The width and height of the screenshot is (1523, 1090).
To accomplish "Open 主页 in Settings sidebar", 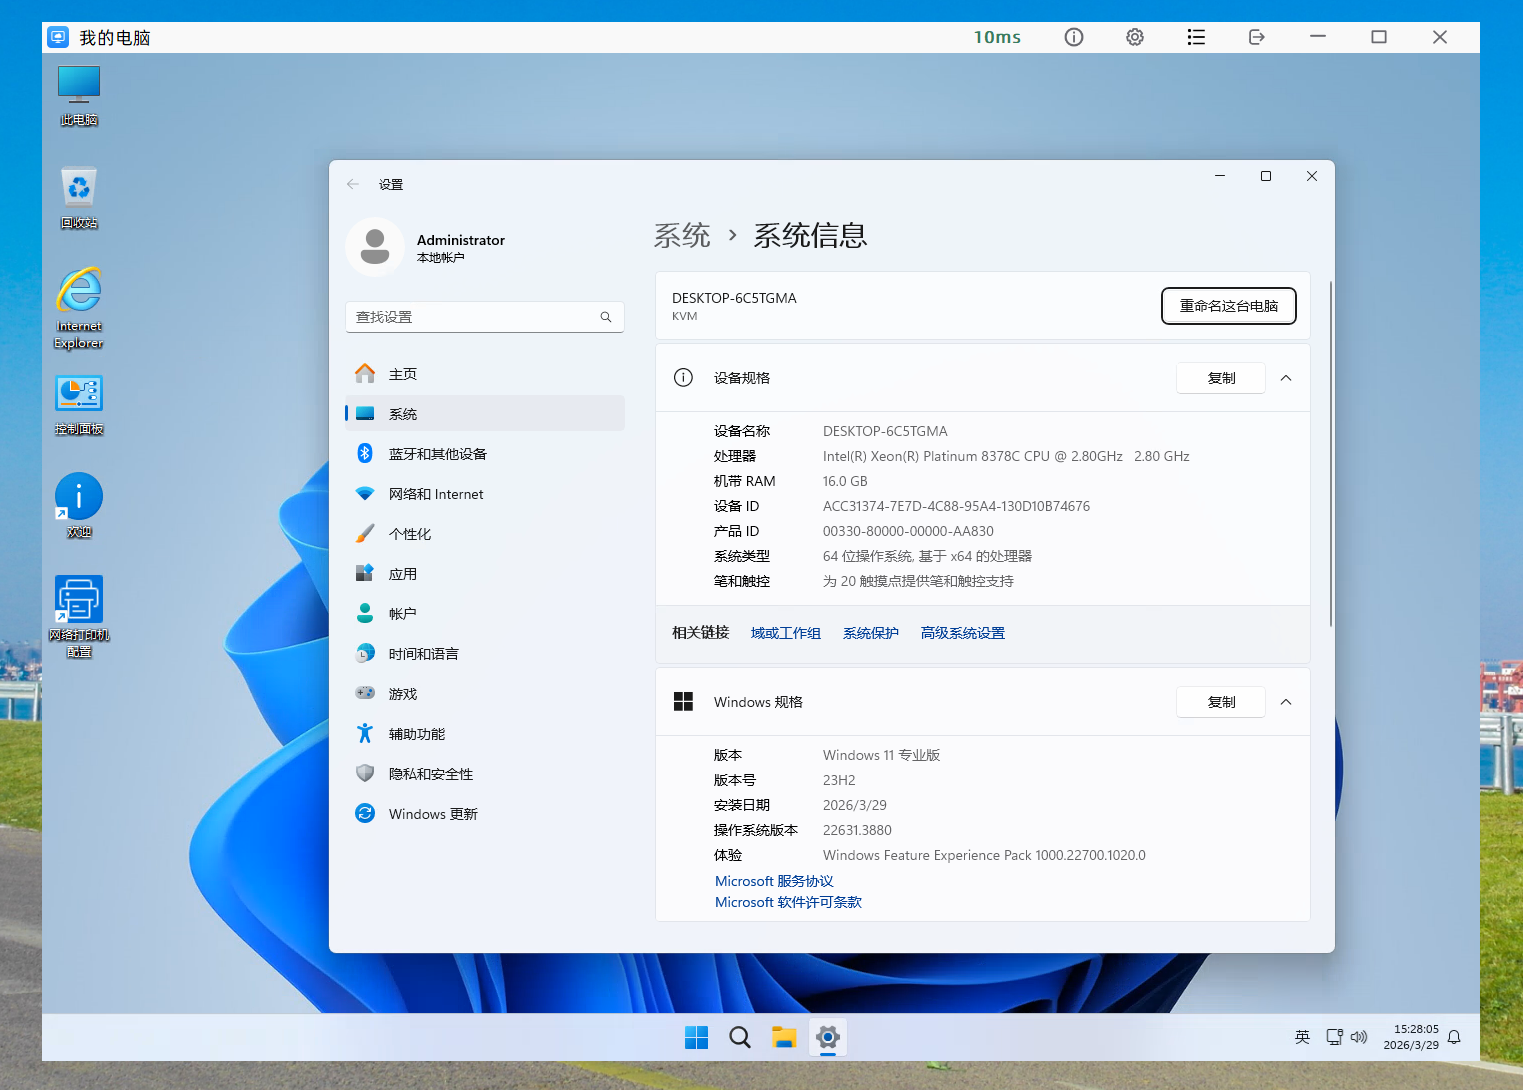I will (x=485, y=374).
